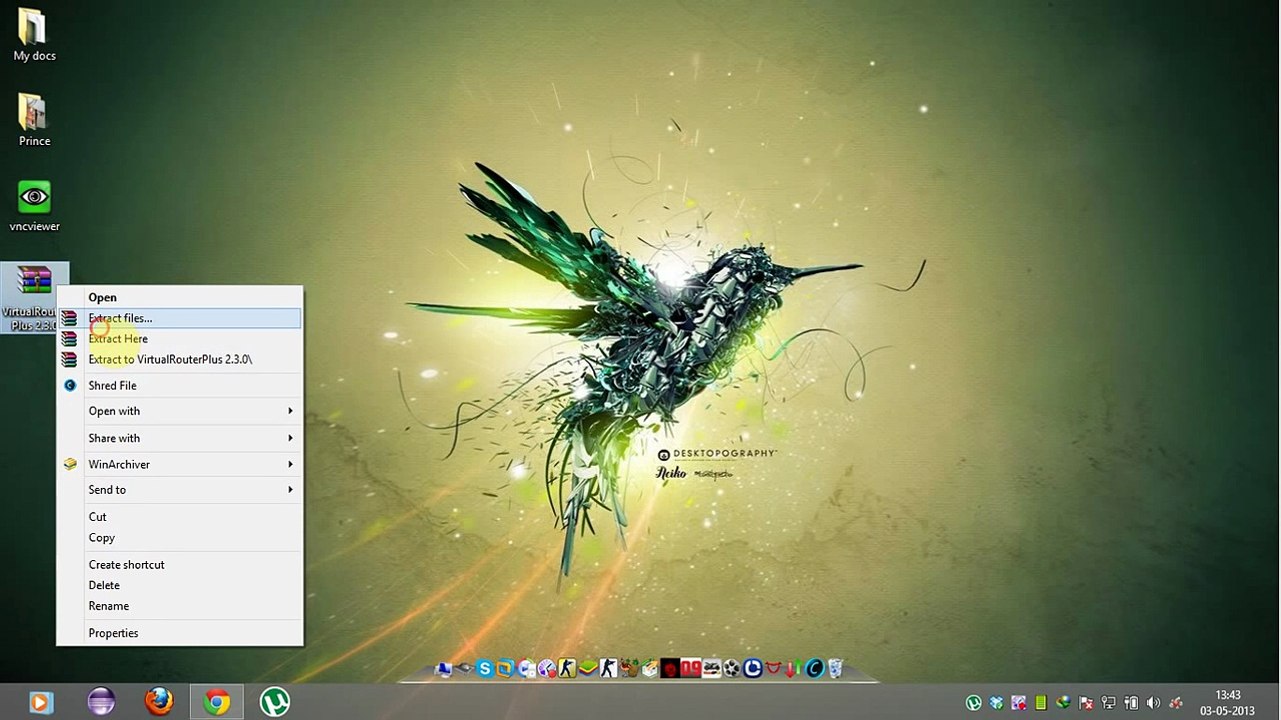
Task: Click 'Extract to VirtualRouterPlus 2.3.0\' option
Action: coord(170,359)
